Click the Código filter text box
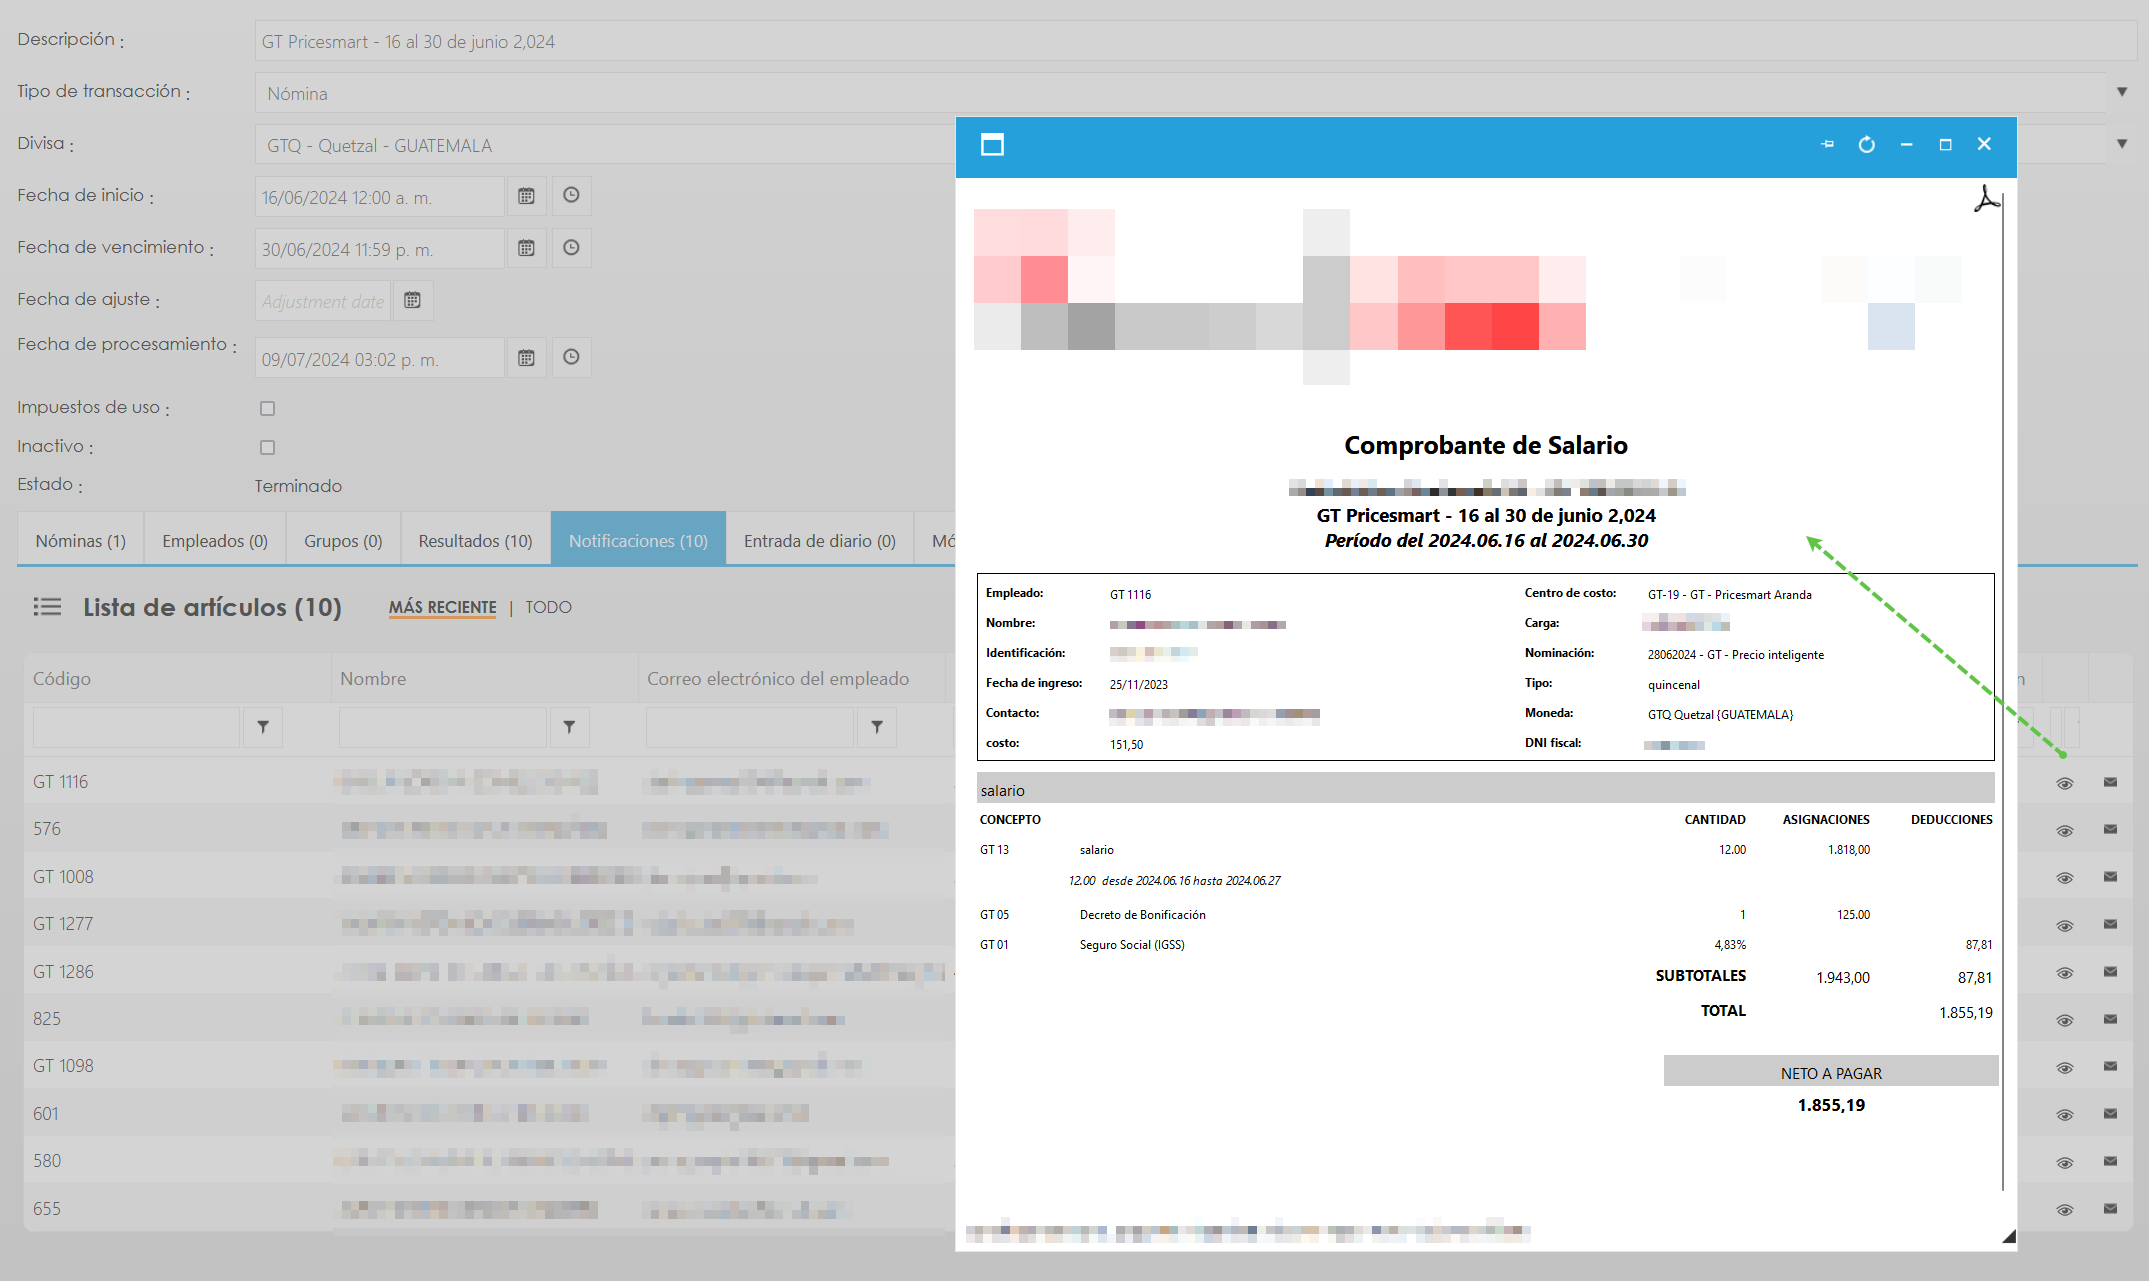Screen dimensions: 2149x1281 tap(137, 727)
